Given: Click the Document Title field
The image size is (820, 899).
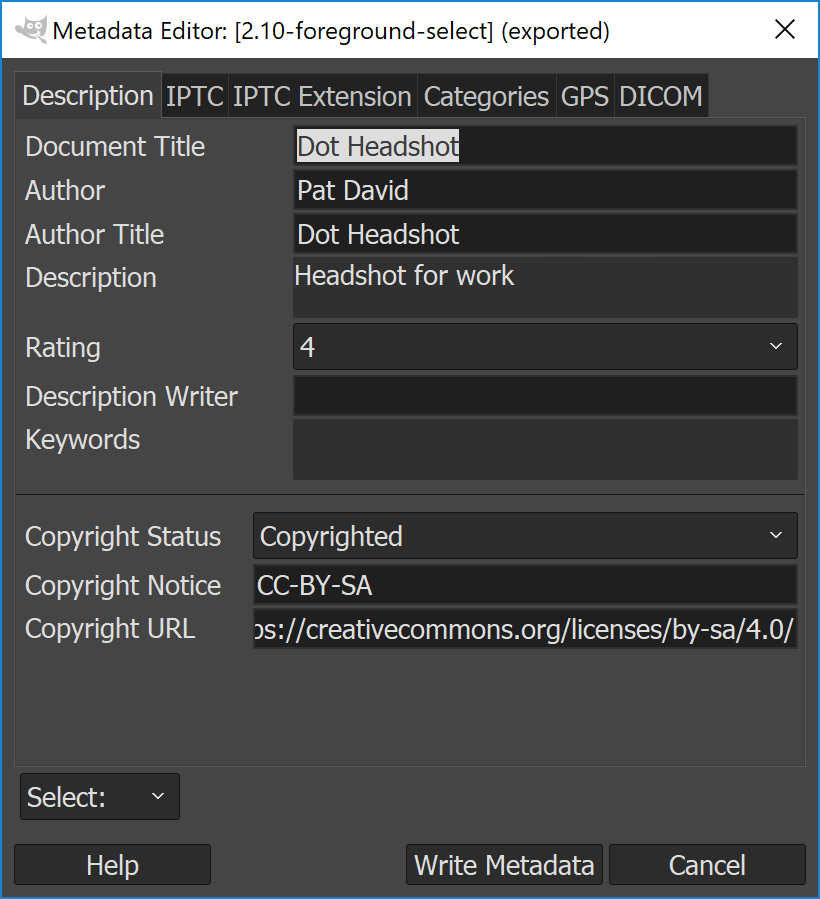Looking at the screenshot, I should pos(545,146).
